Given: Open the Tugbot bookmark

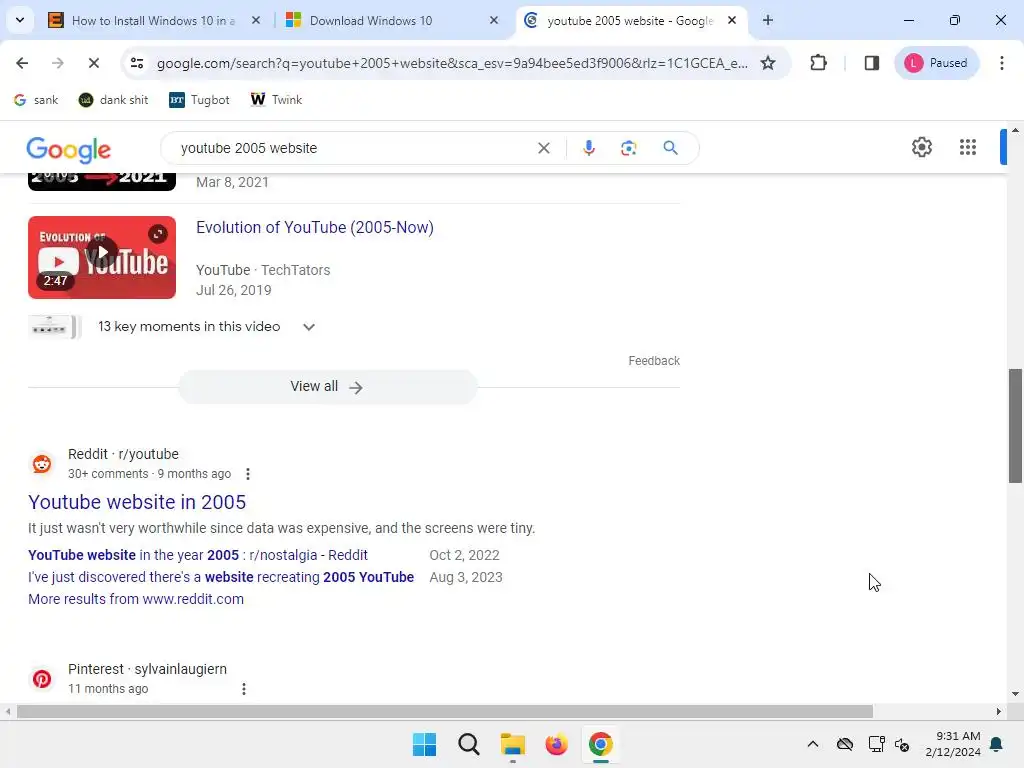Looking at the screenshot, I should 199,100.
